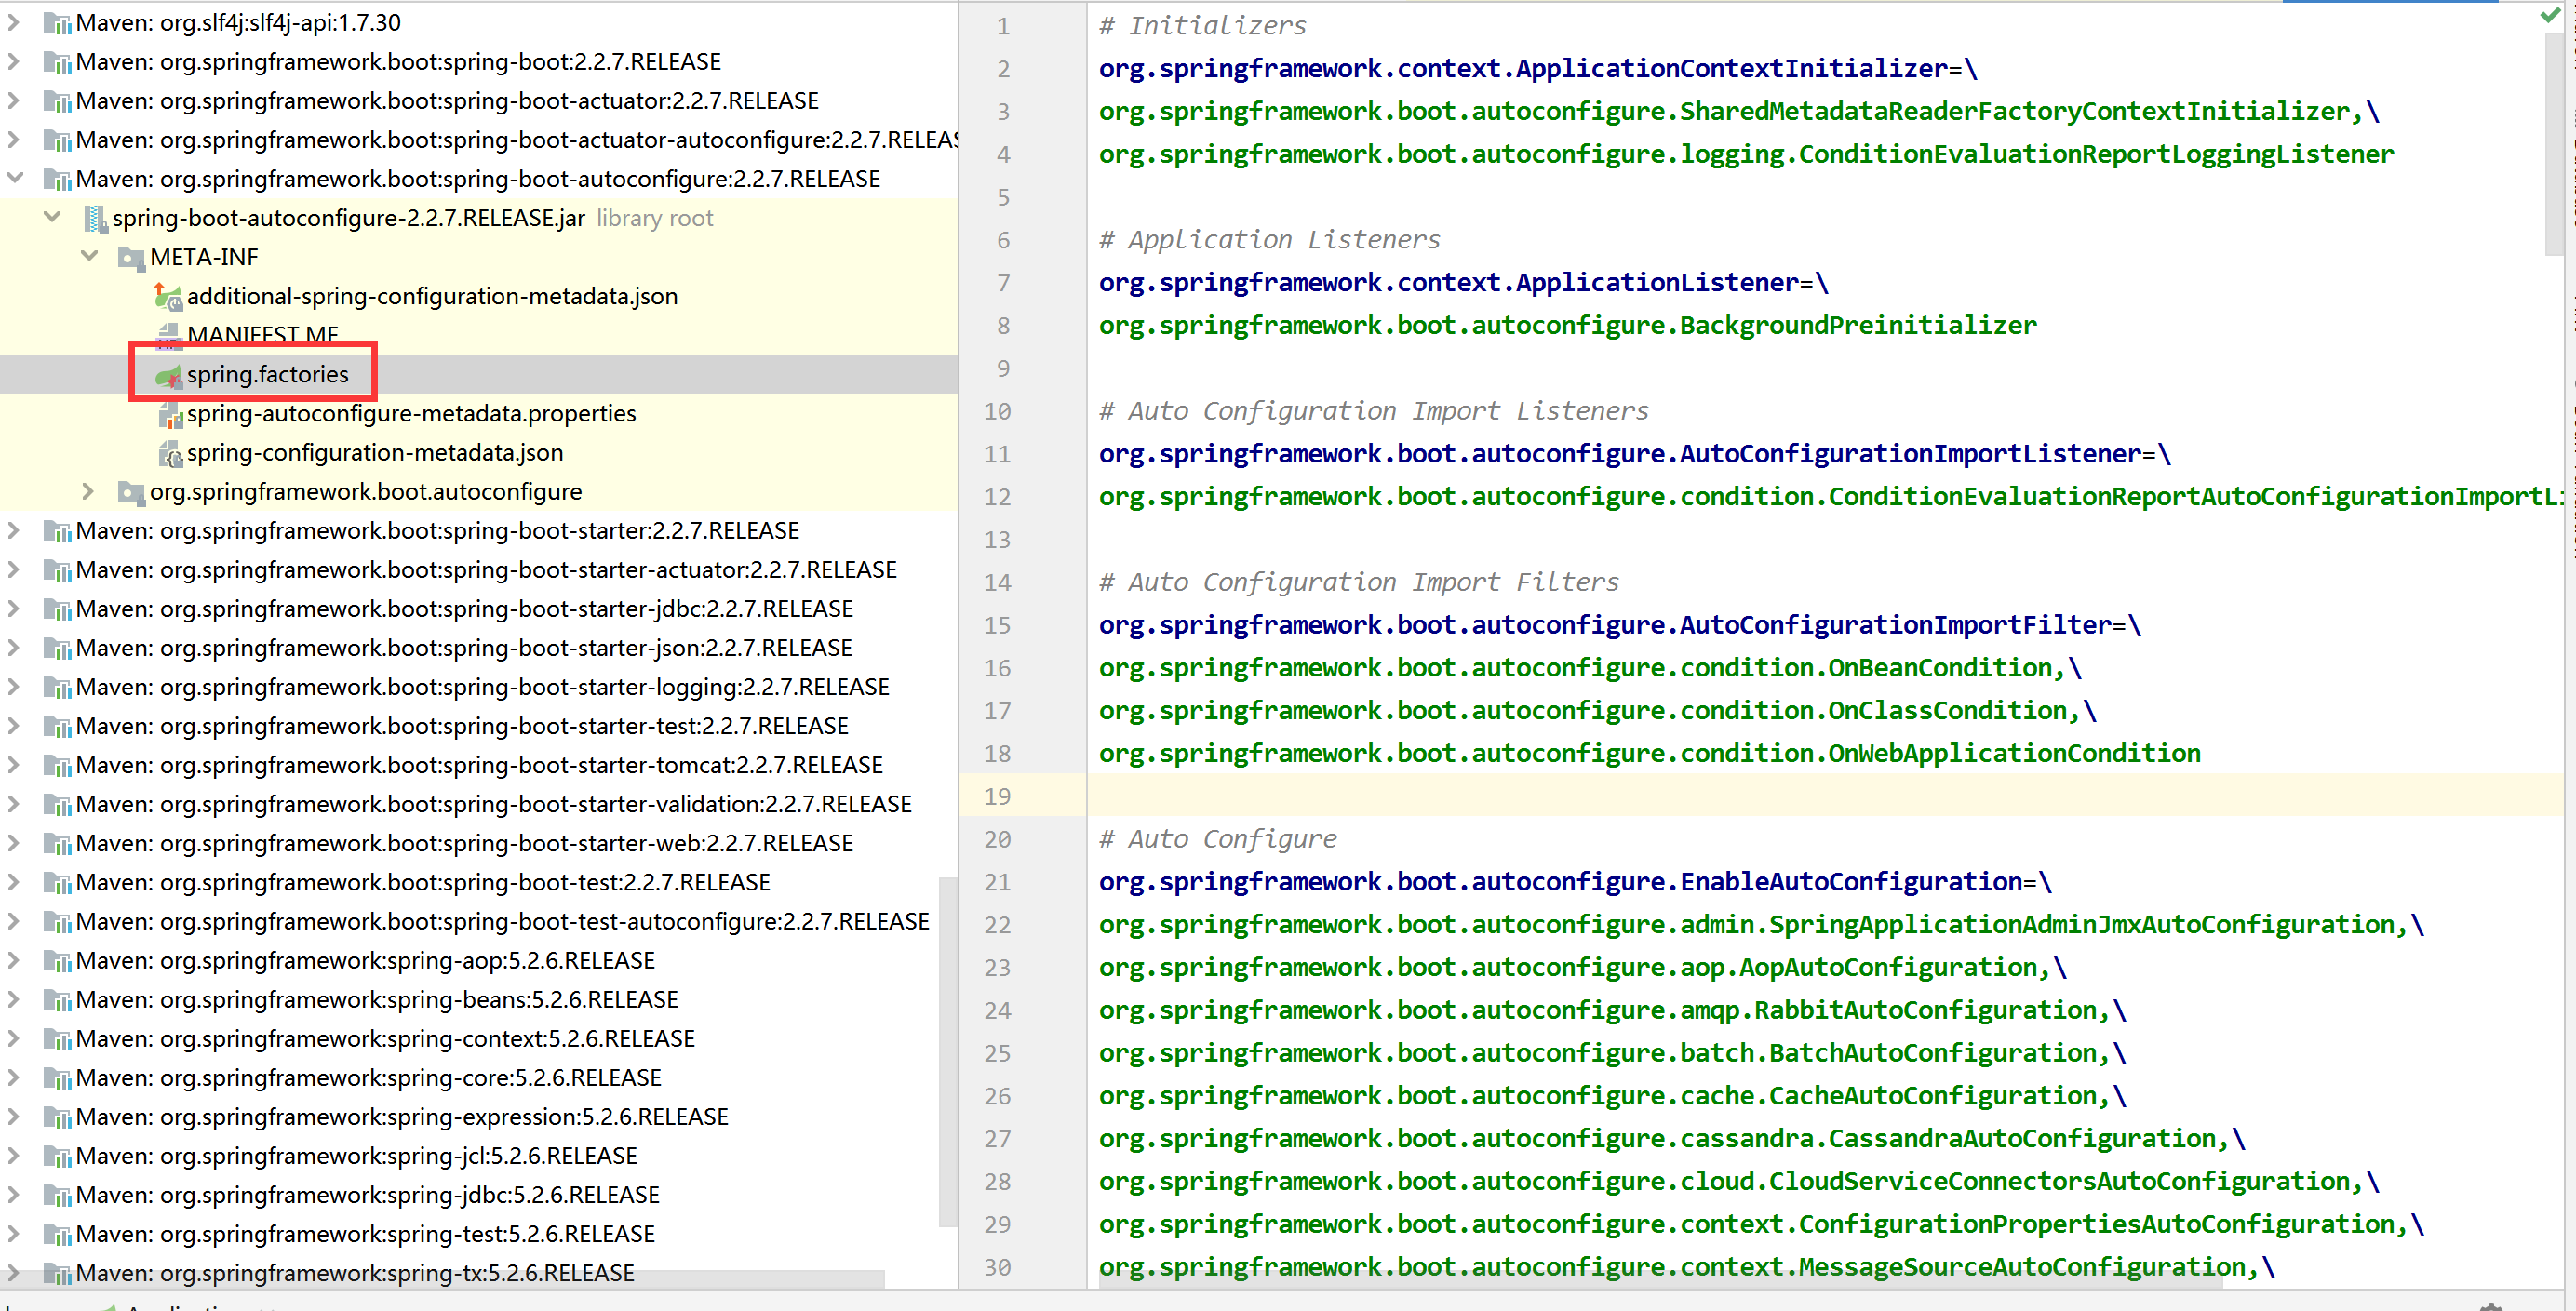Click the spring-tx:5.2.6.RELEASE library icon
2576x1311 pixels.
[x=58, y=1273]
